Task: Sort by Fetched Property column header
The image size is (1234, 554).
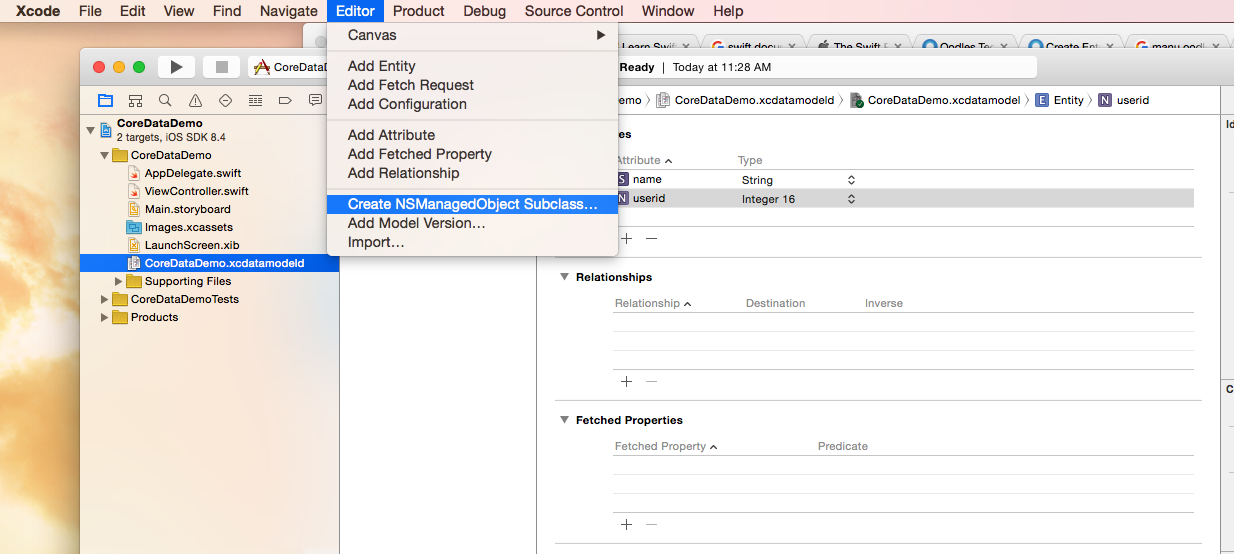Action: pos(666,446)
